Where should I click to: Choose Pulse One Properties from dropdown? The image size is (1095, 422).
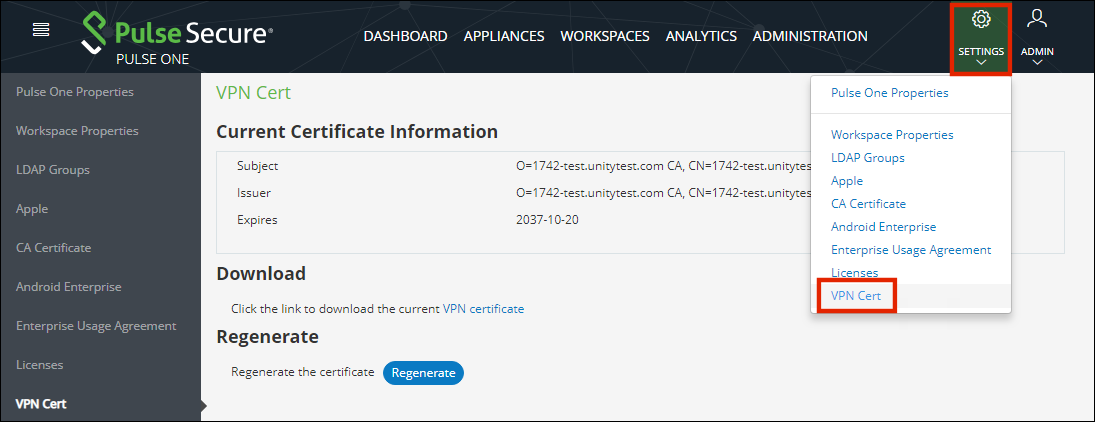point(890,93)
